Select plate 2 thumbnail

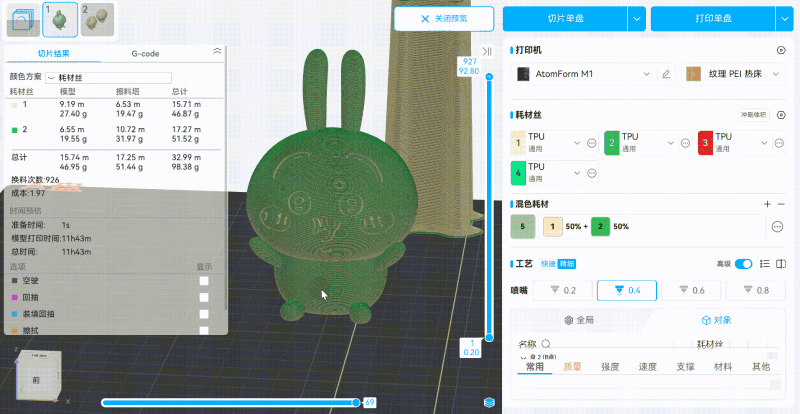[97, 20]
